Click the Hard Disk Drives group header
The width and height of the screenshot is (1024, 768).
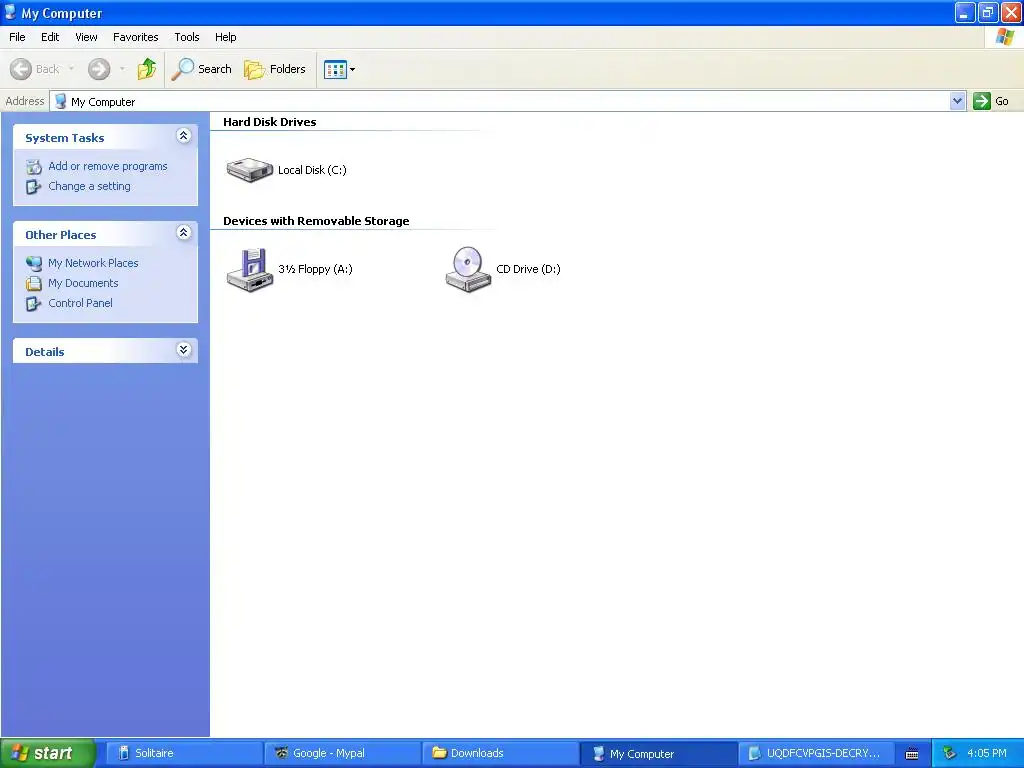pyautogui.click(x=270, y=122)
